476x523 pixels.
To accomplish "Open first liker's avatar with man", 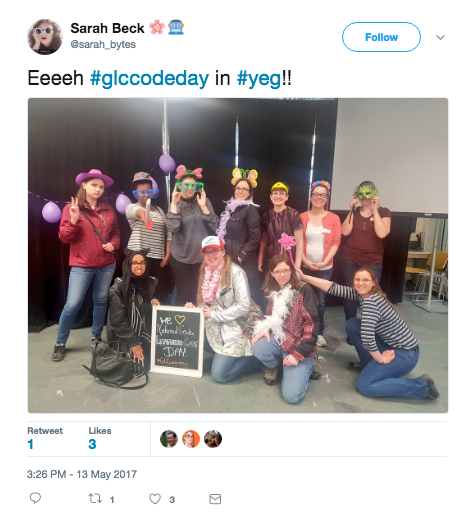I will coord(169,439).
